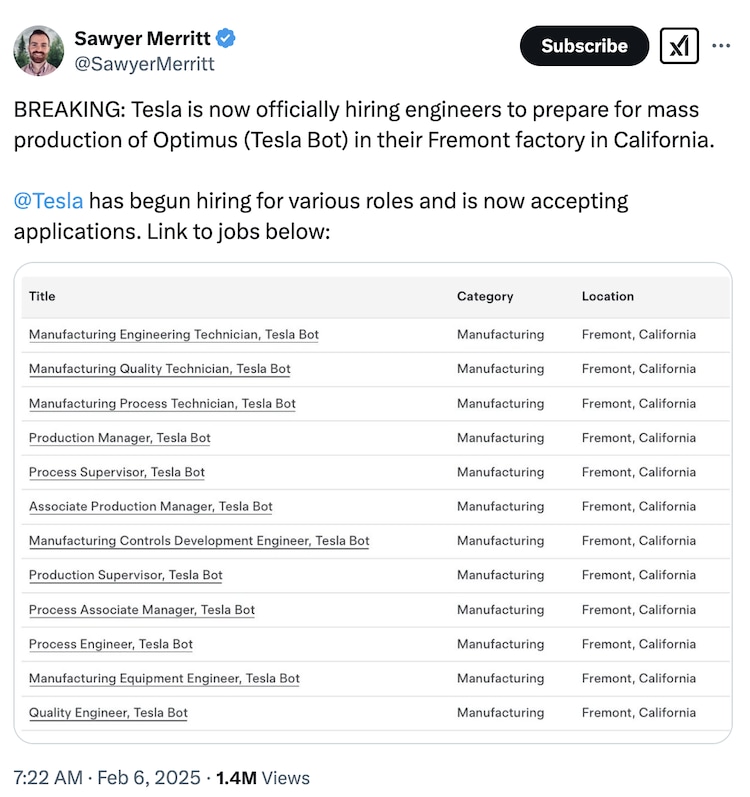This screenshot has height=797, width=750.
Task: Click the Grok icon beside Subscribe
Action: coord(679,46)
